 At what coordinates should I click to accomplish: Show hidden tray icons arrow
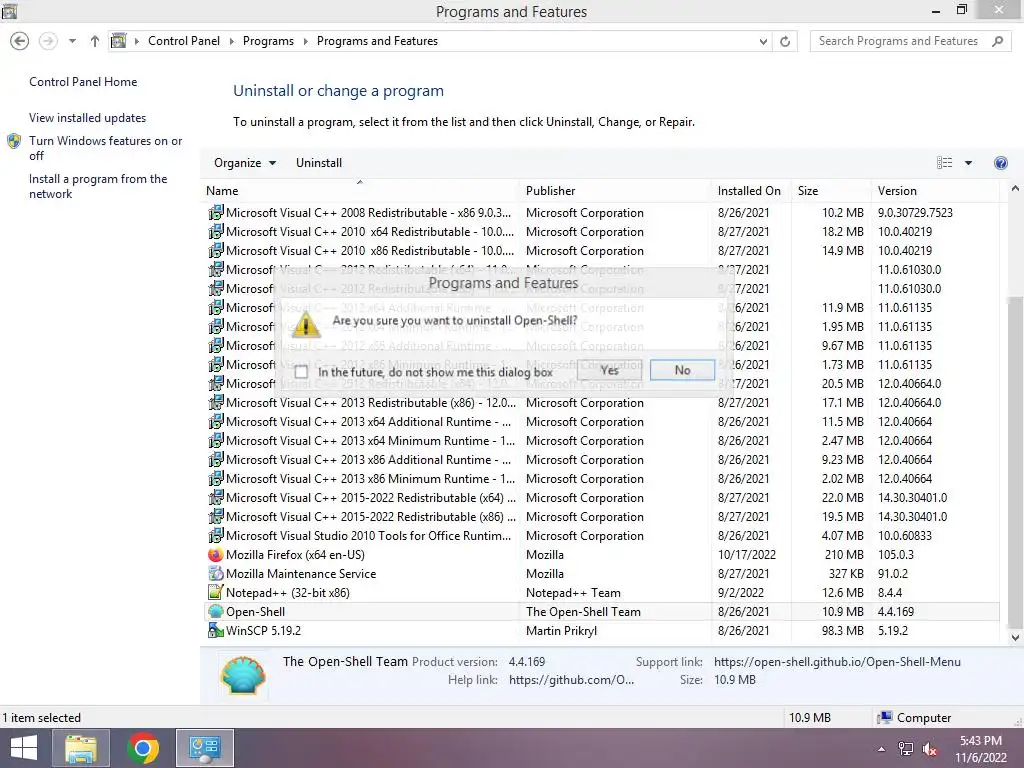[x=882, y=749]
